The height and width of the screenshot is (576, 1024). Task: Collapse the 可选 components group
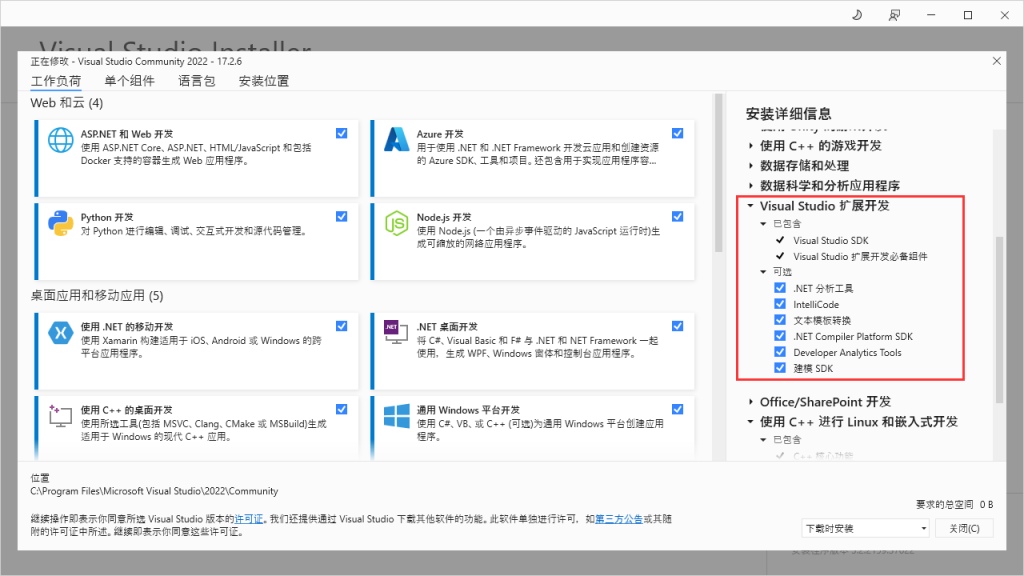(763, 272)
